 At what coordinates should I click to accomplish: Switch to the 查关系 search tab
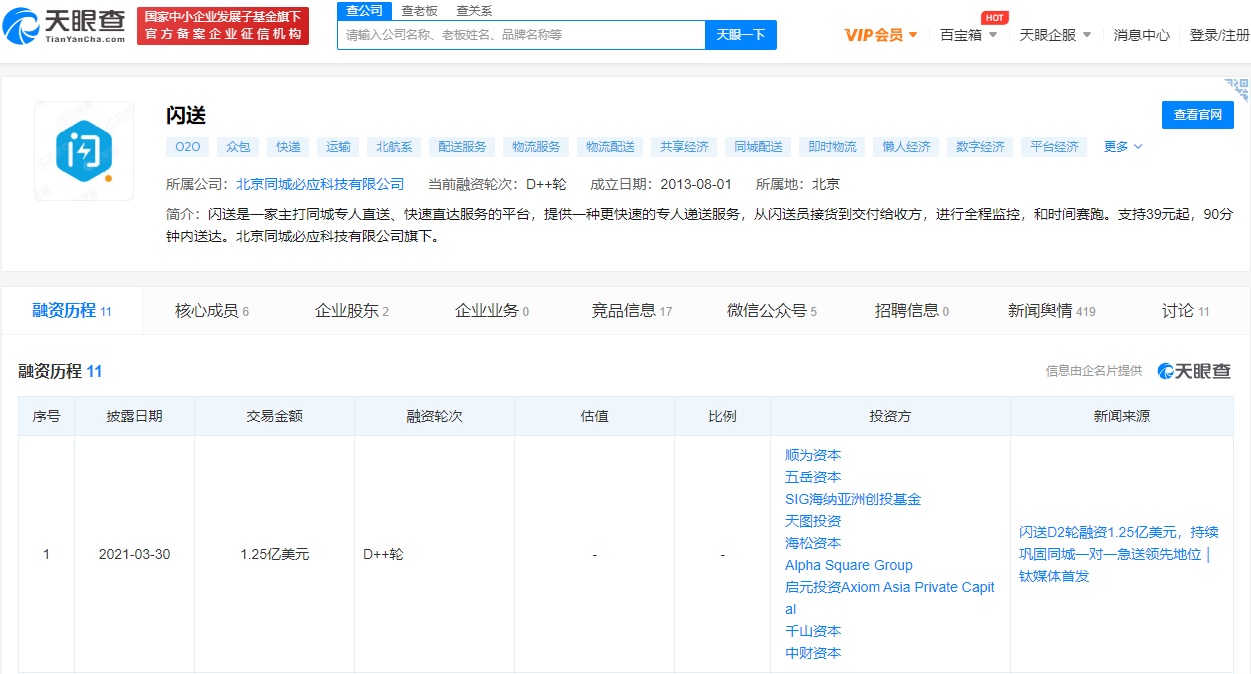tap(474, 10)
